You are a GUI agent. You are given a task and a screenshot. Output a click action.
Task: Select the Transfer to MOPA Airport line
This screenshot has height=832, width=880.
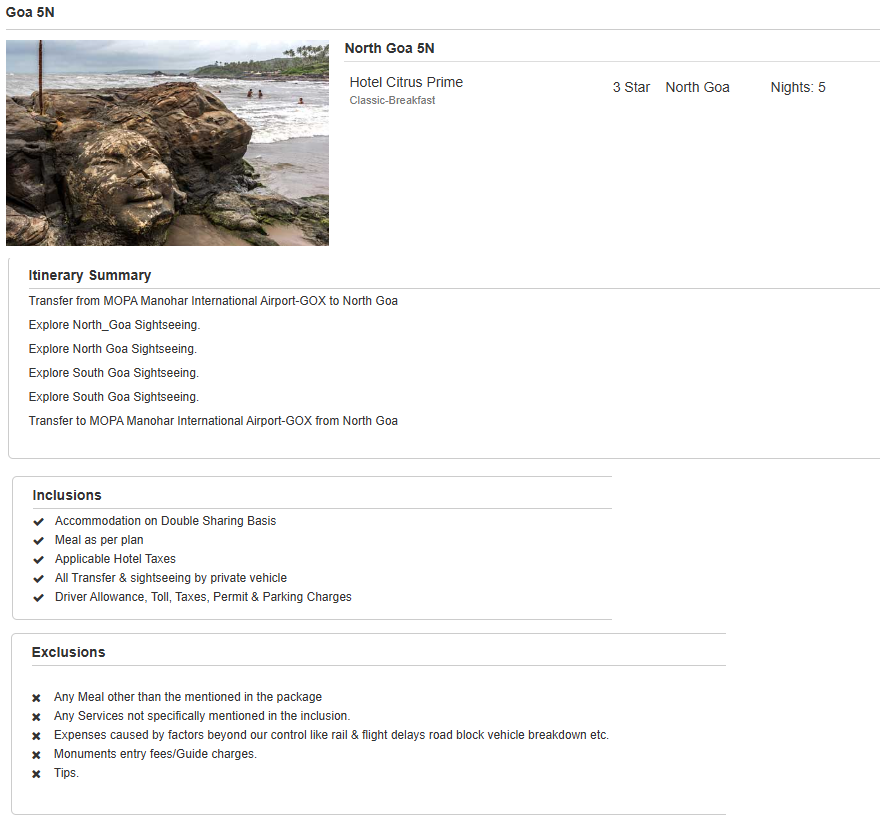213,420
